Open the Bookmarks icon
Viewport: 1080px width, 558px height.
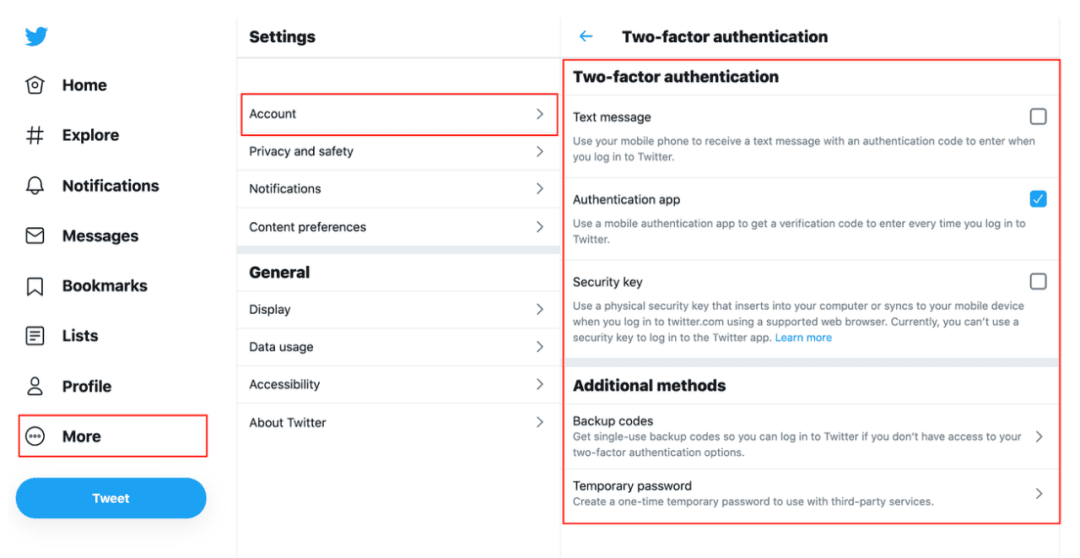point(34,286)
